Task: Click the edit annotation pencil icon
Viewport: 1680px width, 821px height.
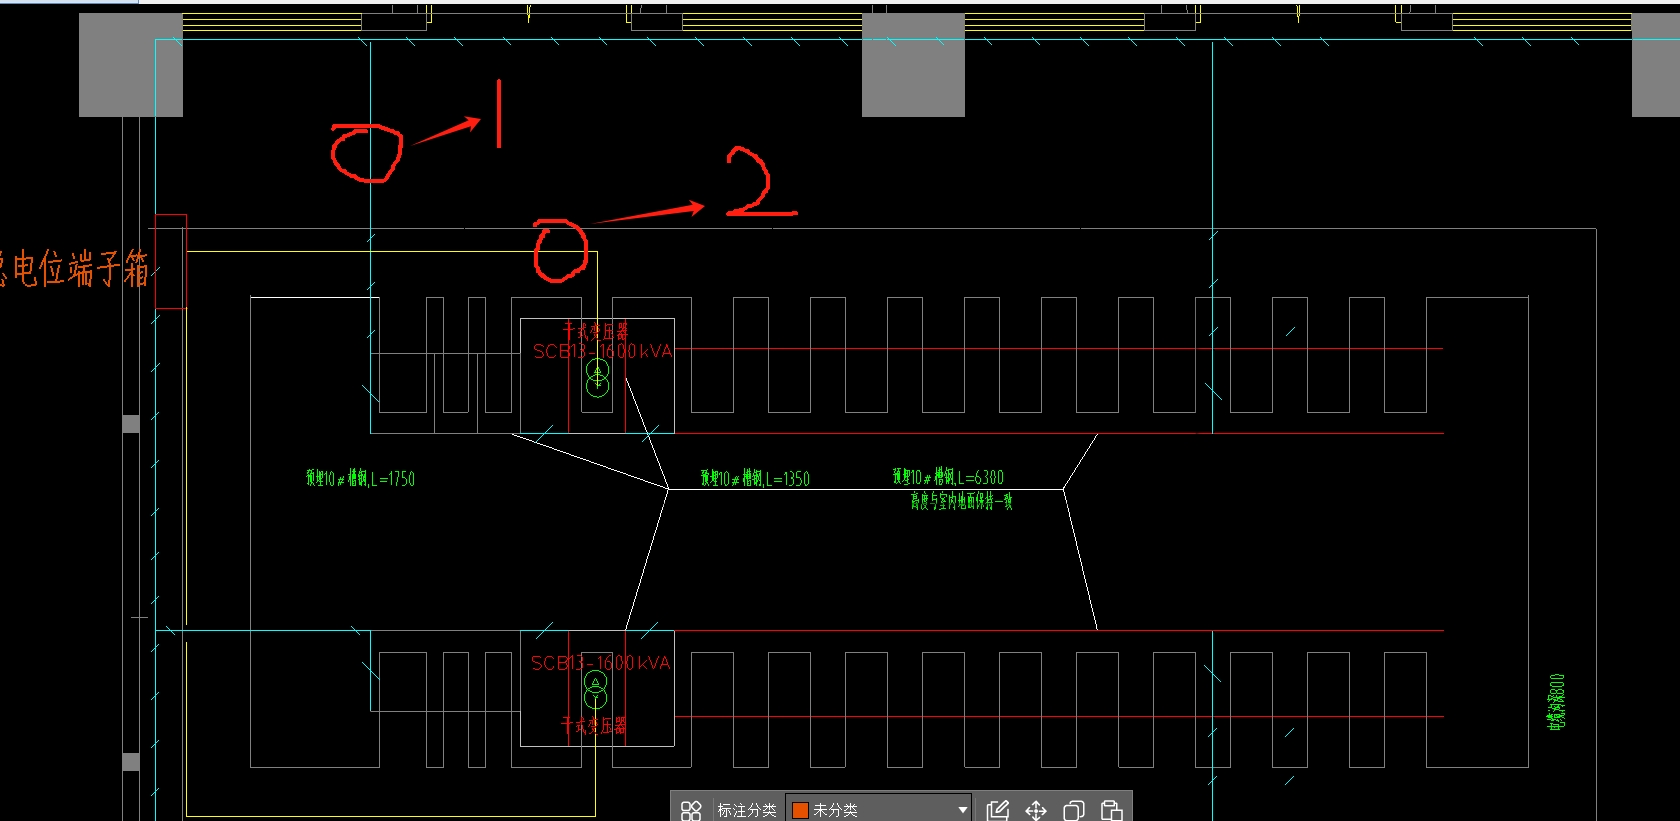Action: tap(997, 810)
